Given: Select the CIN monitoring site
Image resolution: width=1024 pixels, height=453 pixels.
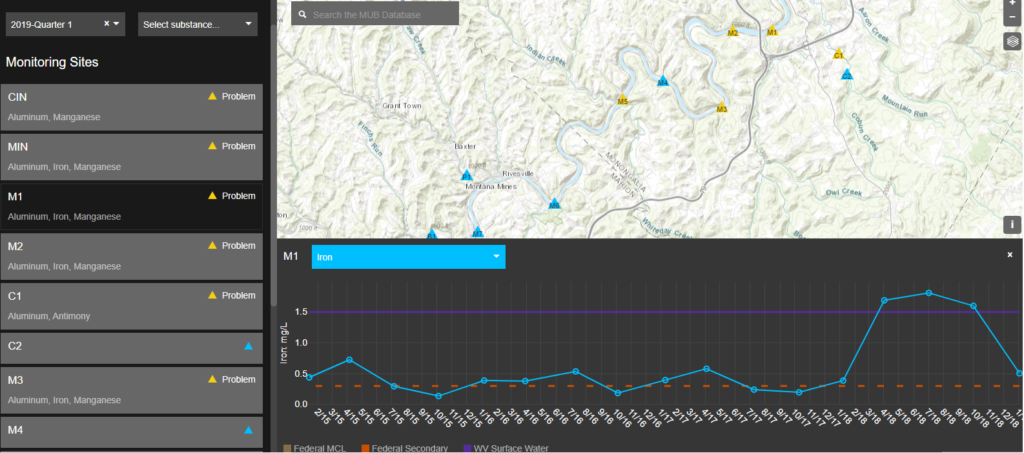Looking at the screenshot, I should coord(131,107).
